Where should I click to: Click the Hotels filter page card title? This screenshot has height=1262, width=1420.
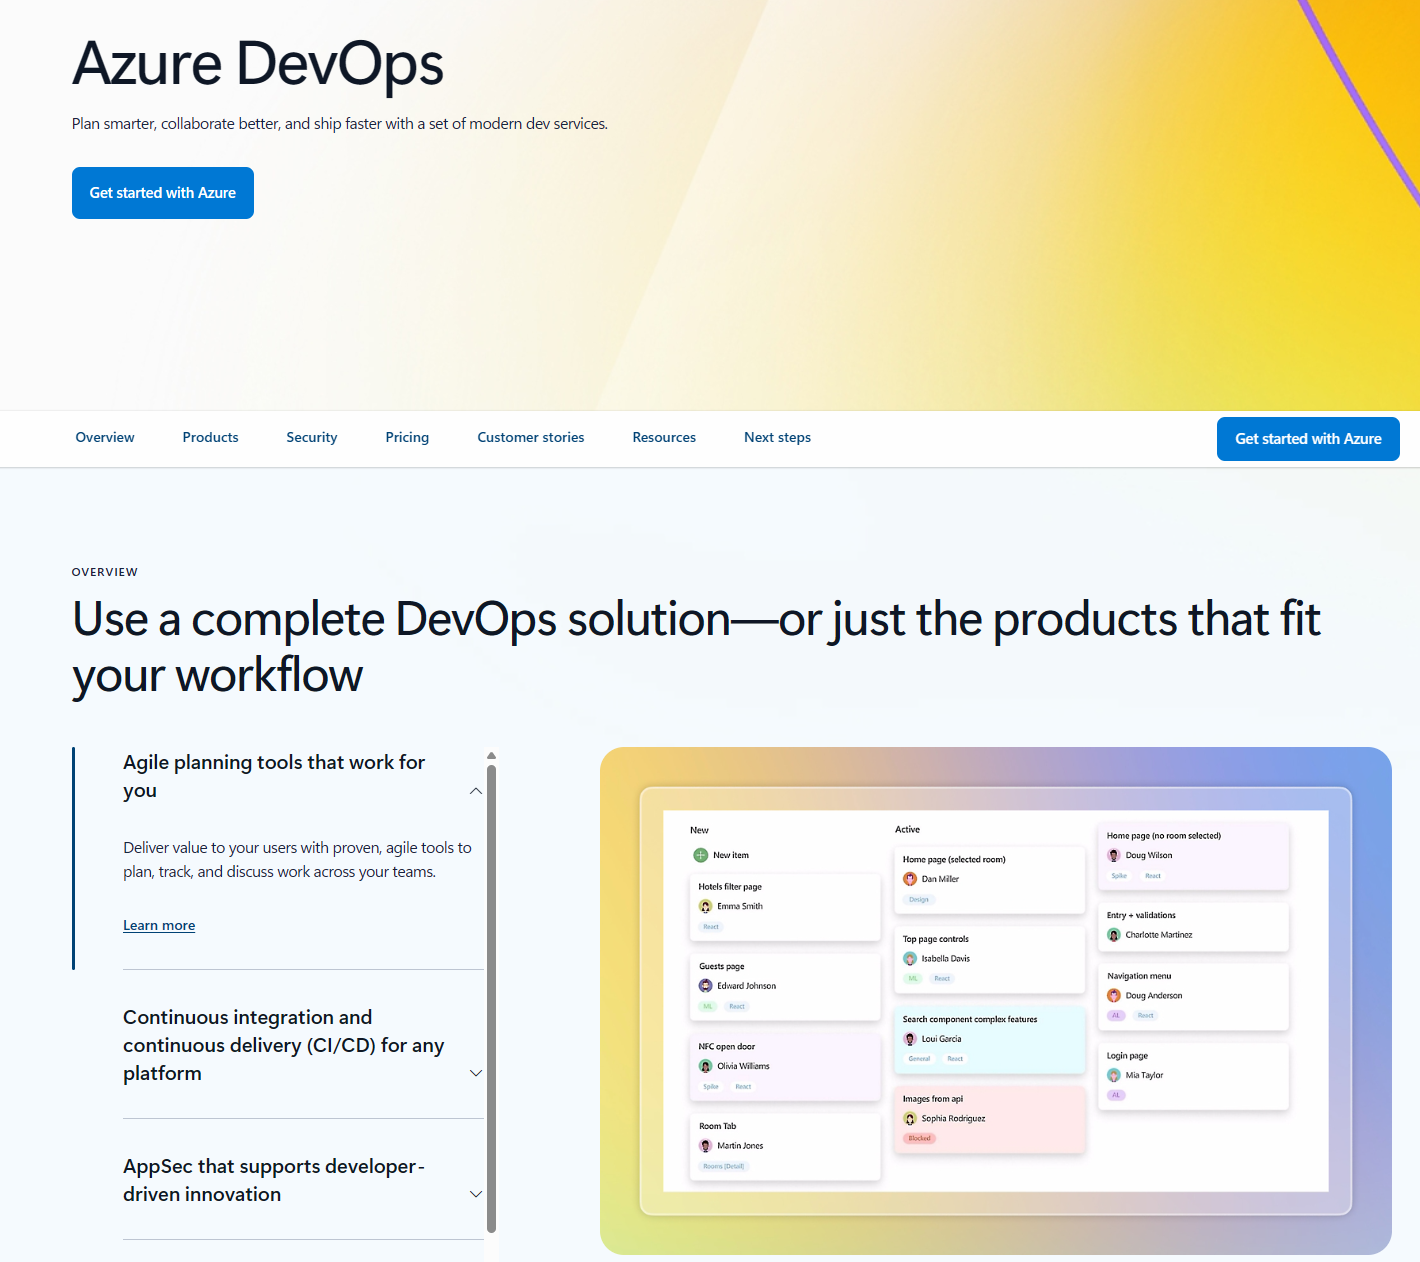tap(730, 887)
